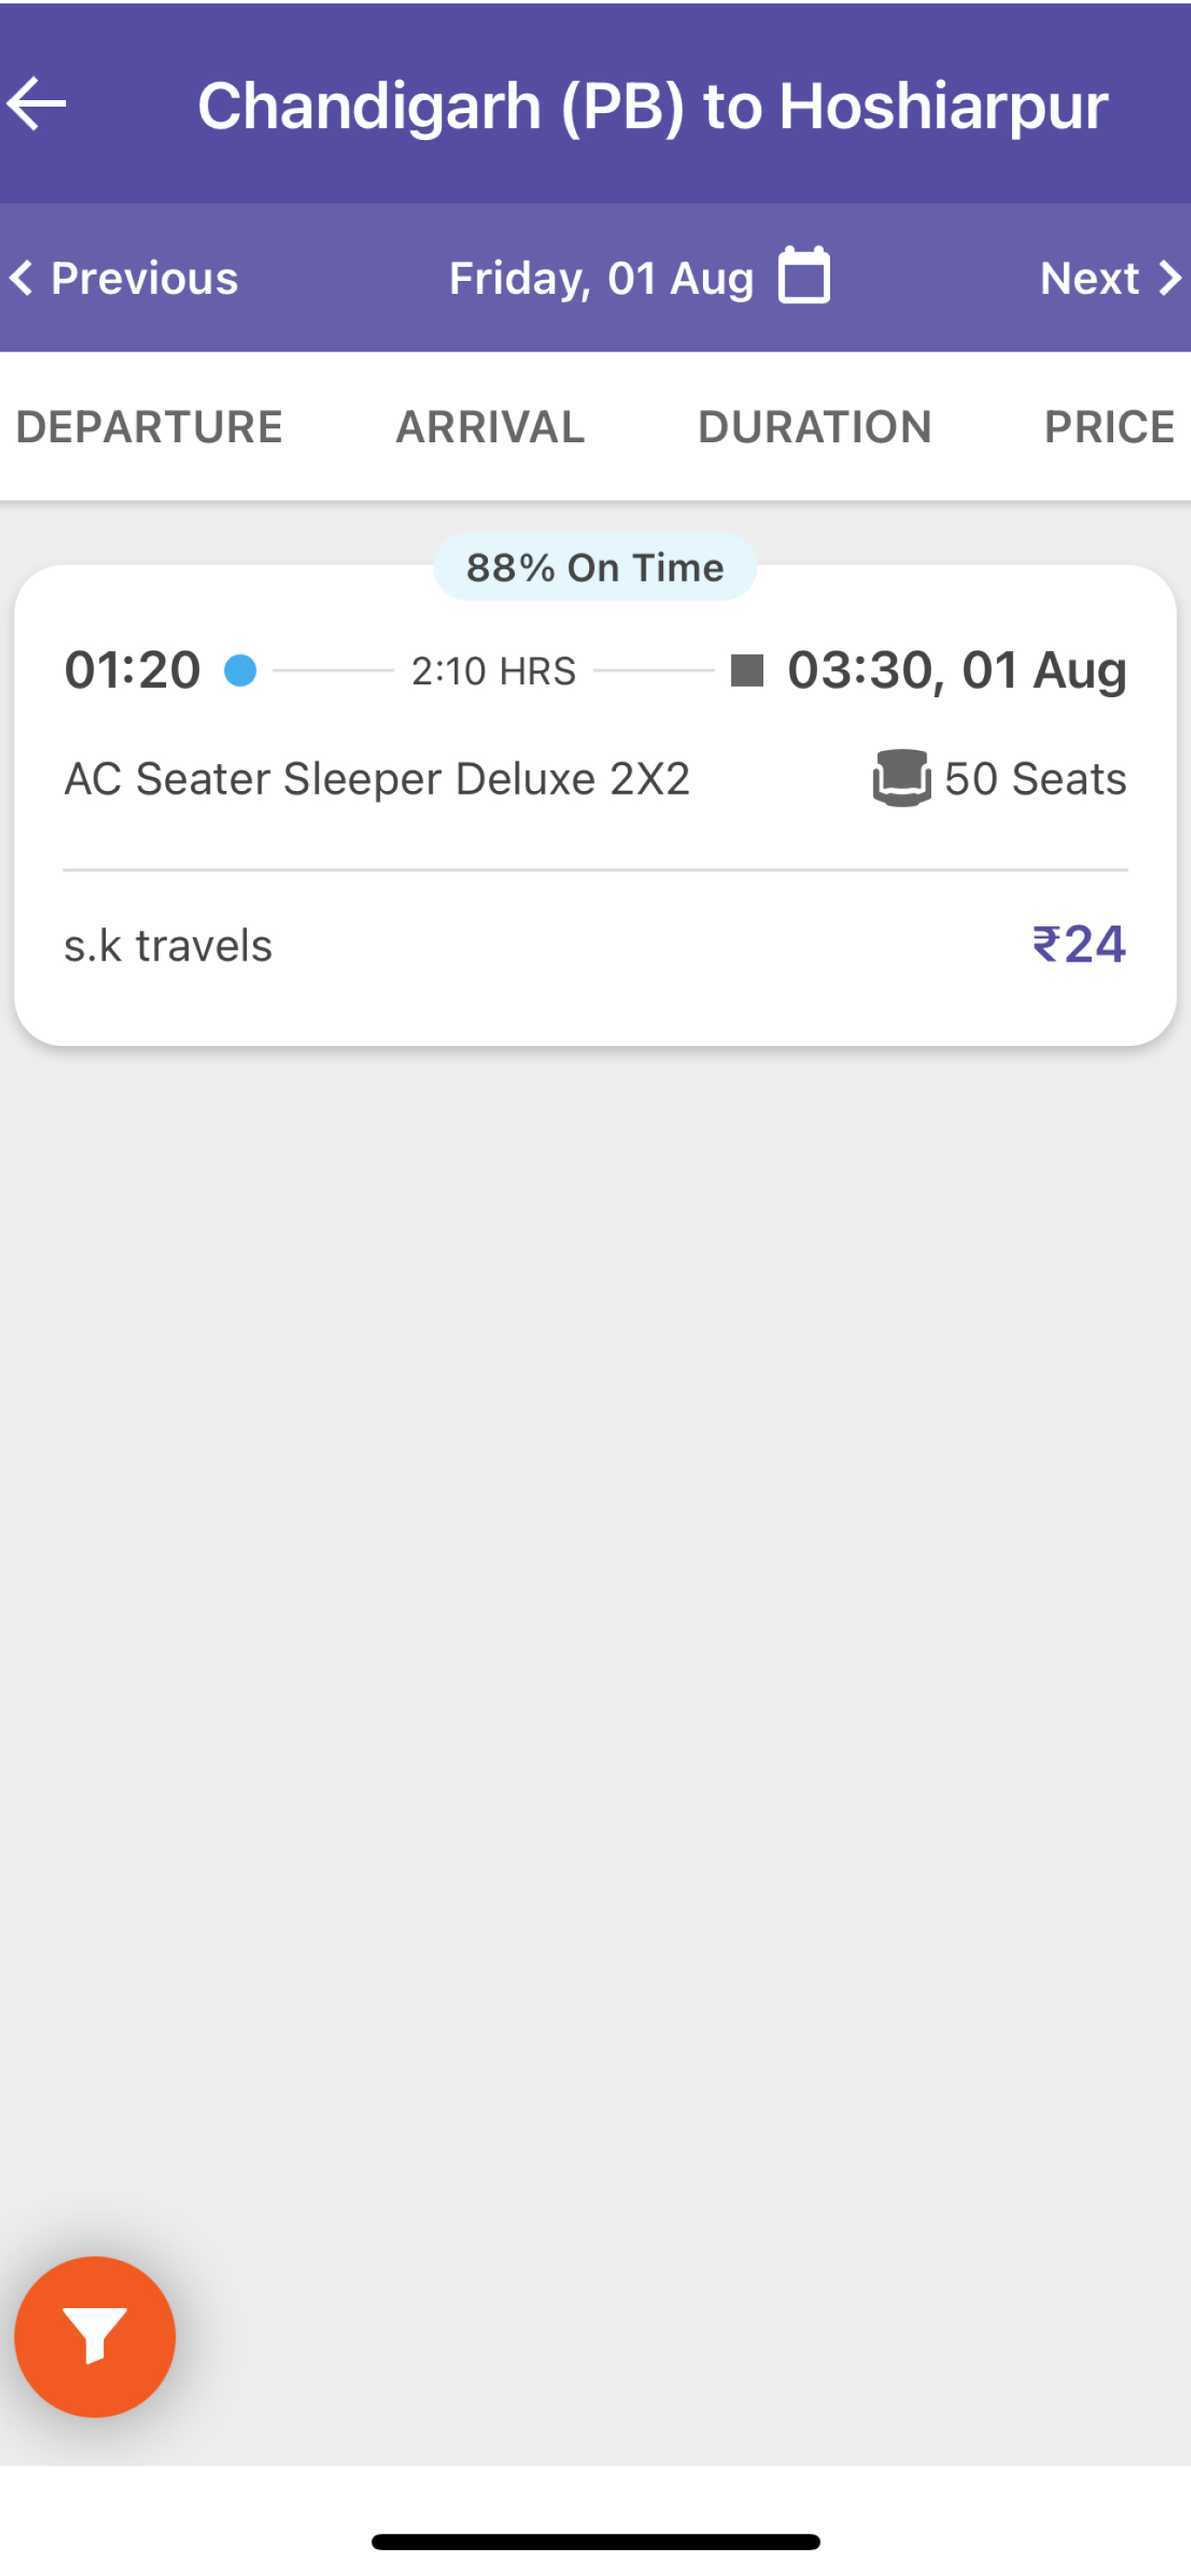Tap the back arrow icon
Screen dimensions: 1191x2576
pyautogui.click(x=36, y=104)
